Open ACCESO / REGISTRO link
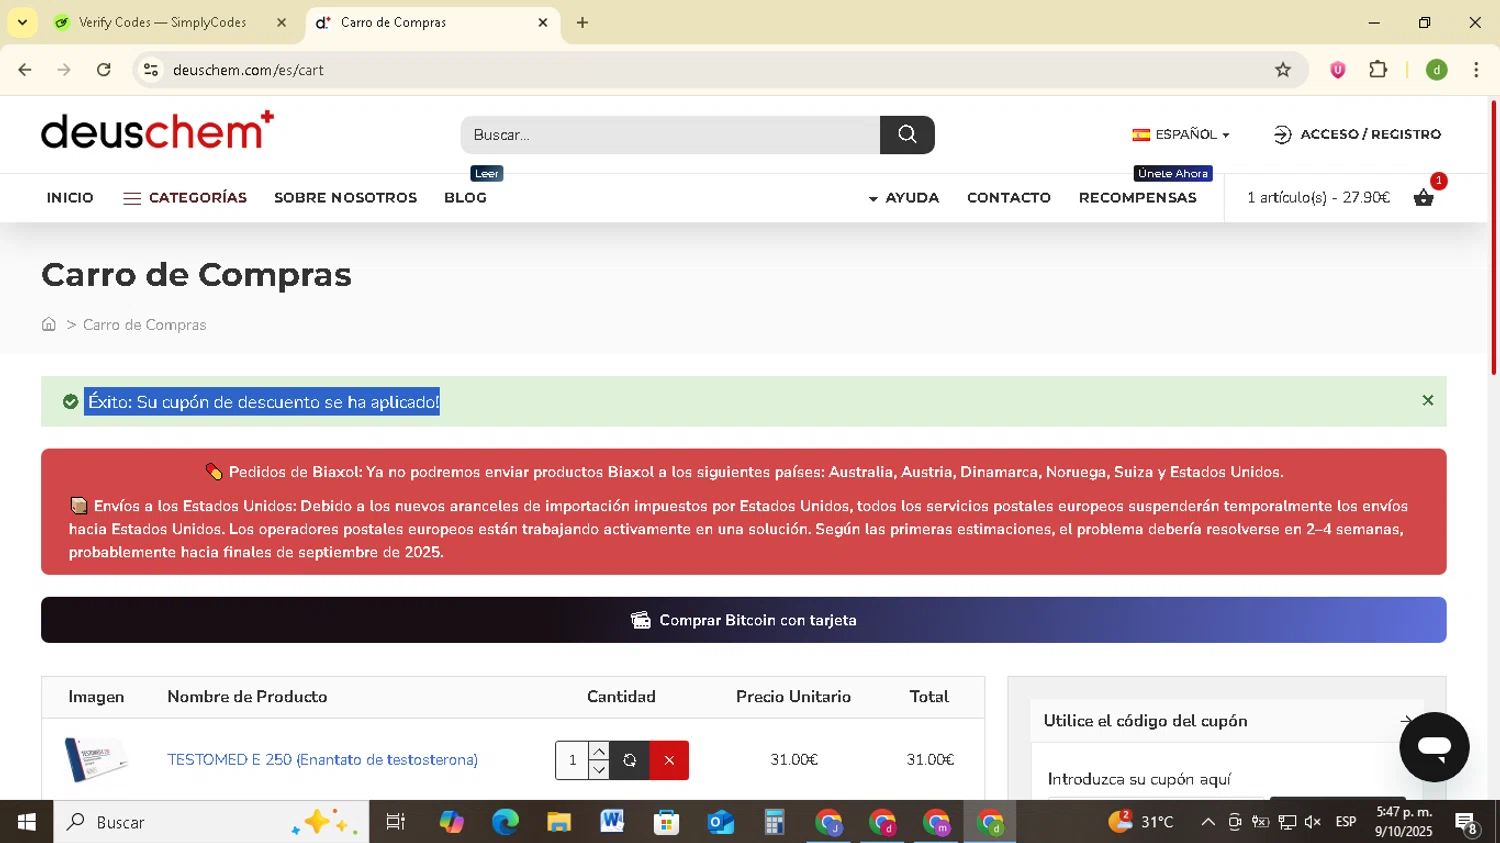Screen dimensions: 1500x843 click(1357, 134)
